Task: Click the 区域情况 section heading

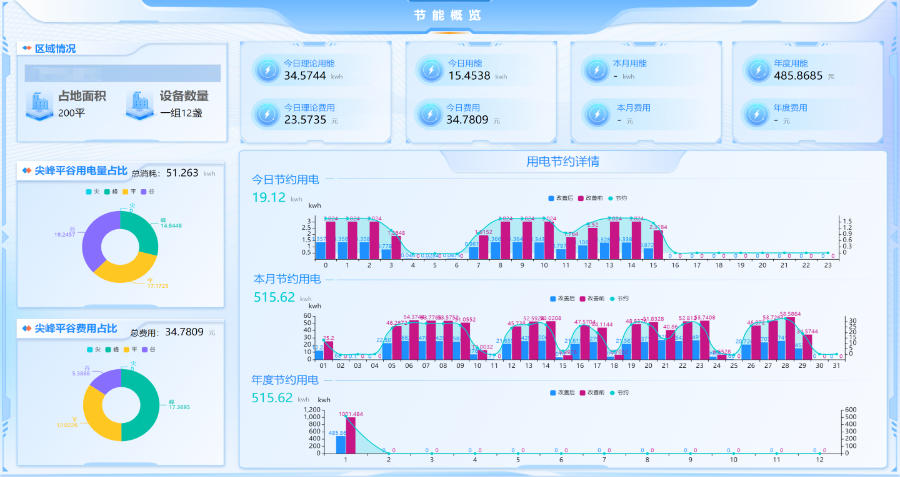Action: point(55,48)
